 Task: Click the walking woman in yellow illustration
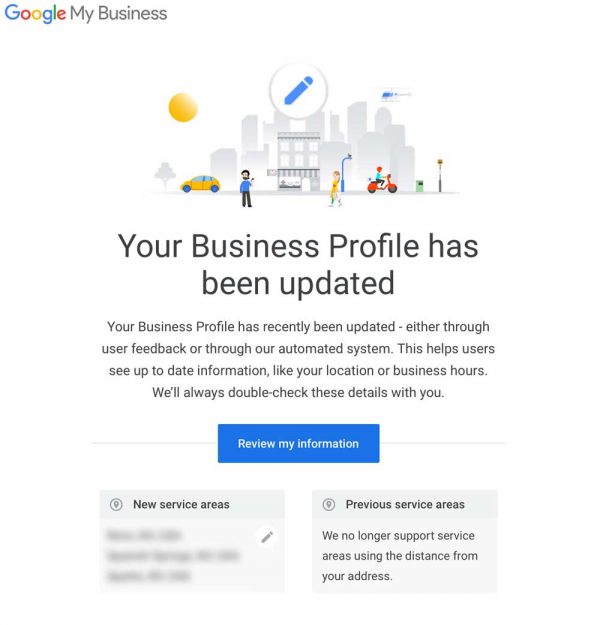[x=336, y=188]
